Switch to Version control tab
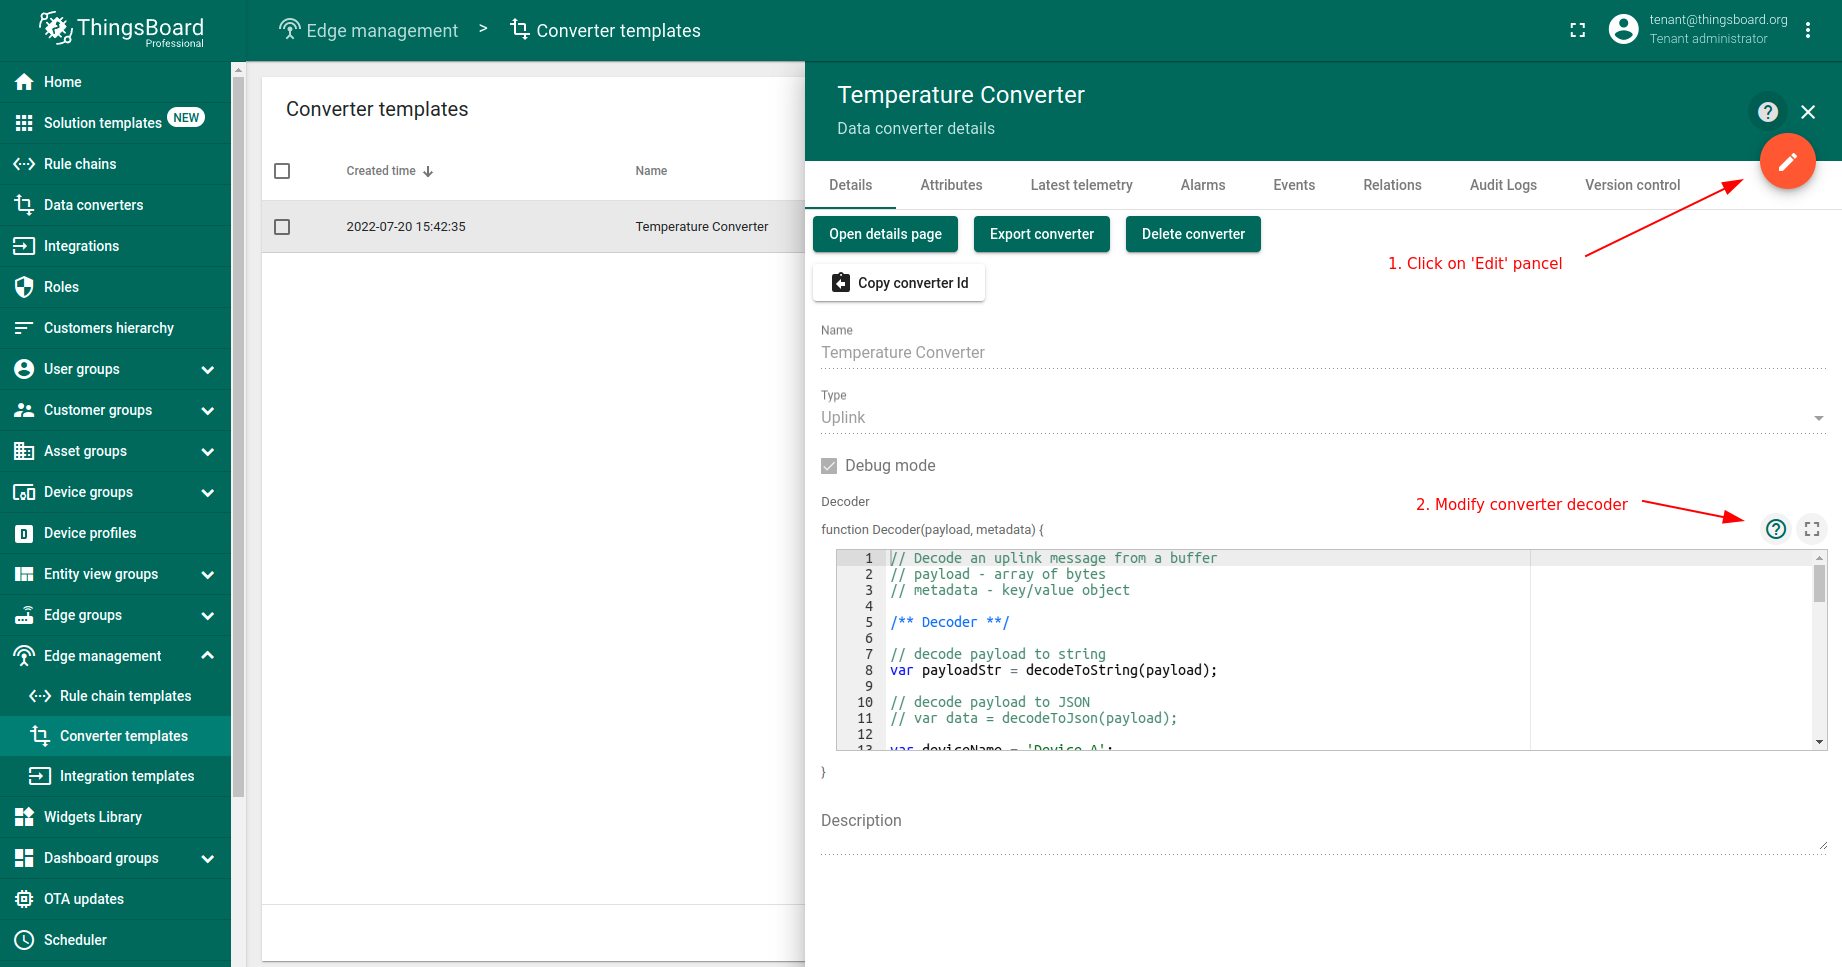This screenshot has width=1842, height=967. coord(1632,185)
